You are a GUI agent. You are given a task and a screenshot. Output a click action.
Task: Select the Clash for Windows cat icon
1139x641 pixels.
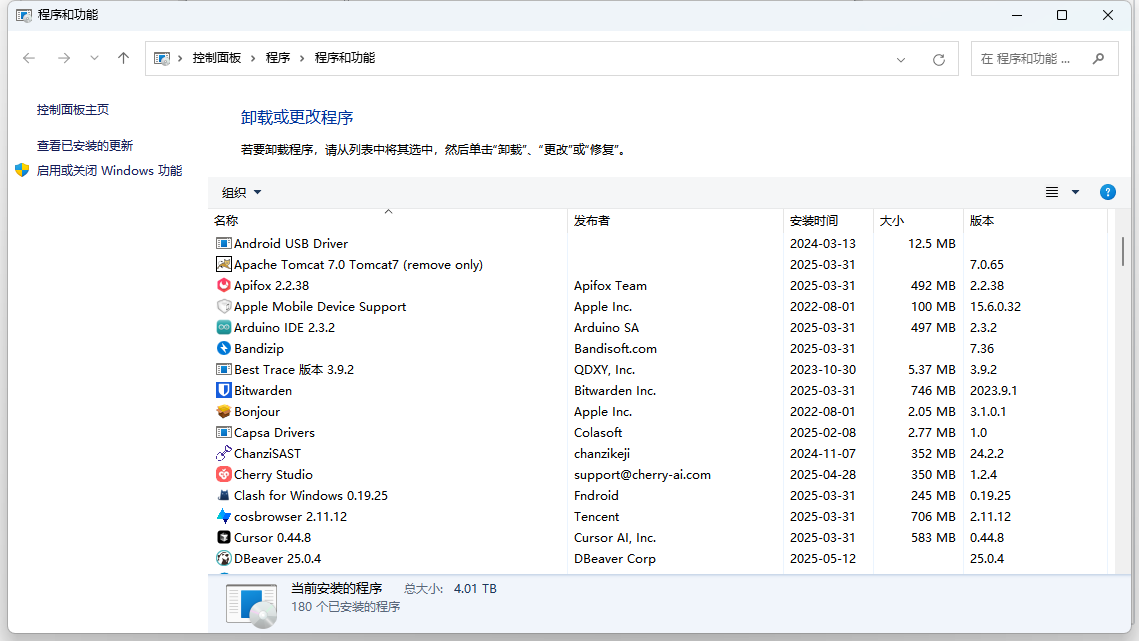(224, 496)
